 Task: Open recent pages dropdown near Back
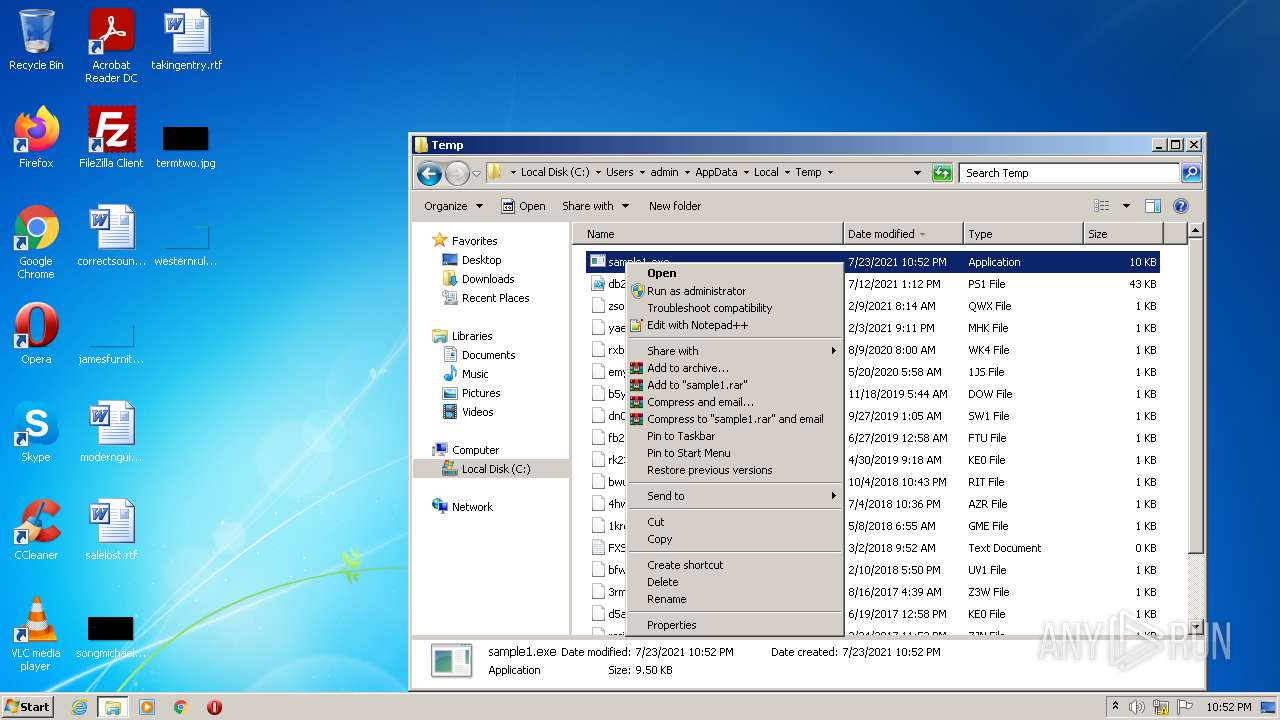[477, 173]
